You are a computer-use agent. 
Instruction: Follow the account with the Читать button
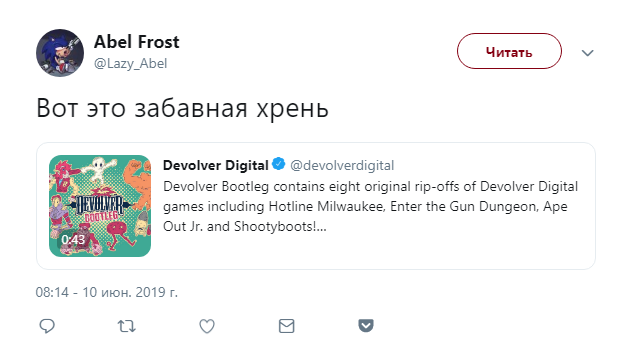(x=509, y=51)
